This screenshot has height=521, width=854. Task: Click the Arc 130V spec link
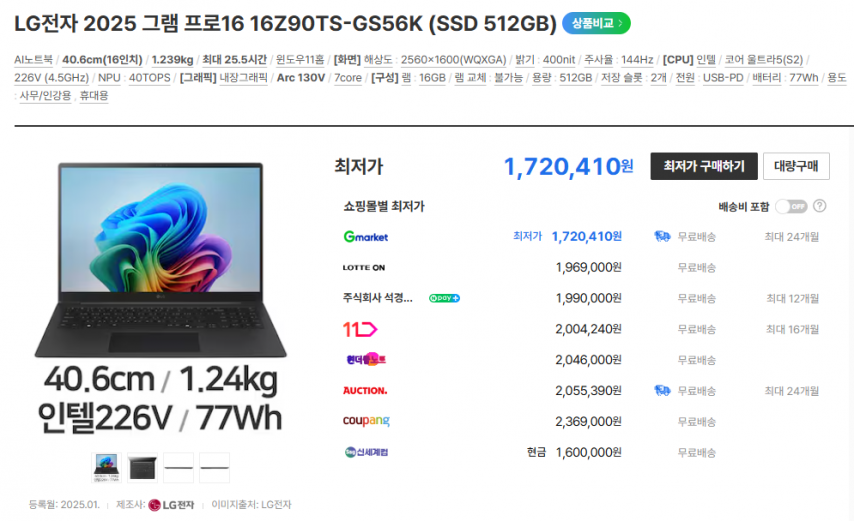point(300,77)
